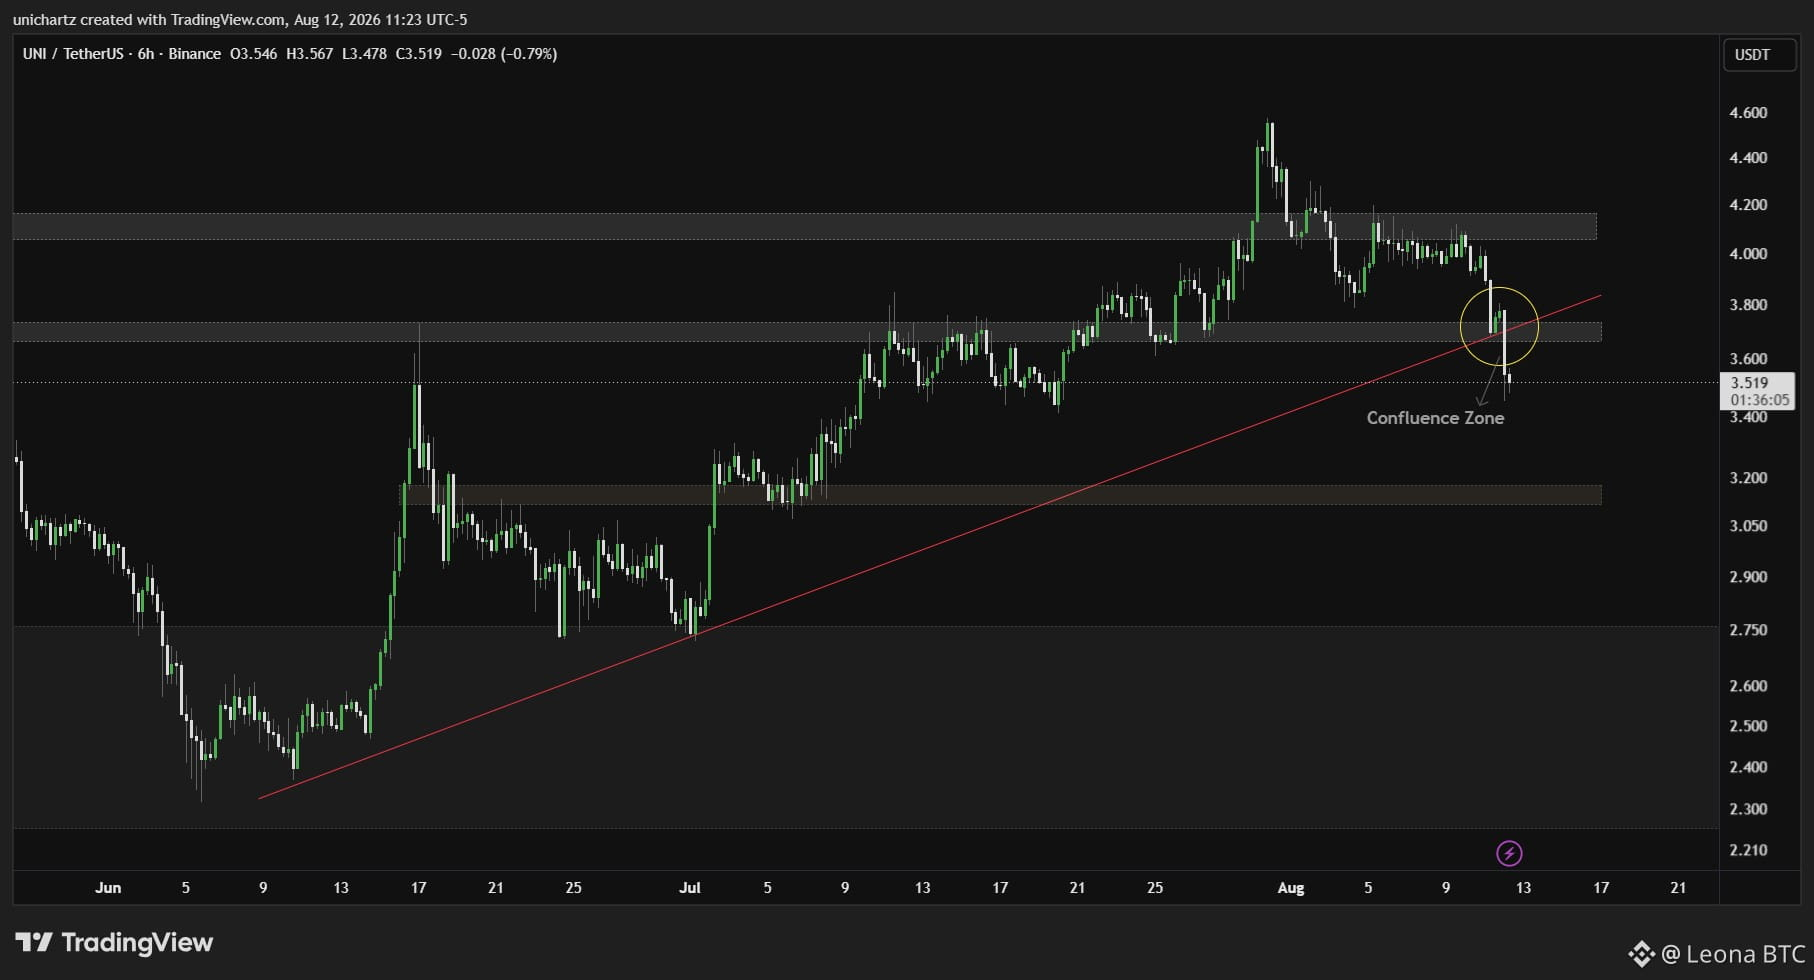Click the 4.200 price axis label
This screenshot has height=980, width=1814.
point(1748,205)
